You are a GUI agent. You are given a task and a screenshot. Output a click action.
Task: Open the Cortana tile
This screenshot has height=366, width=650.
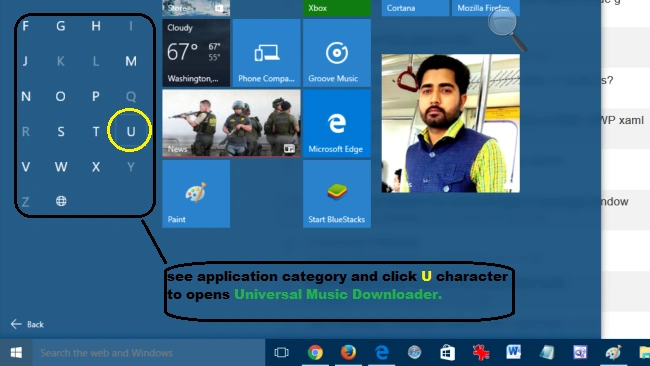(x=415, y=8)
